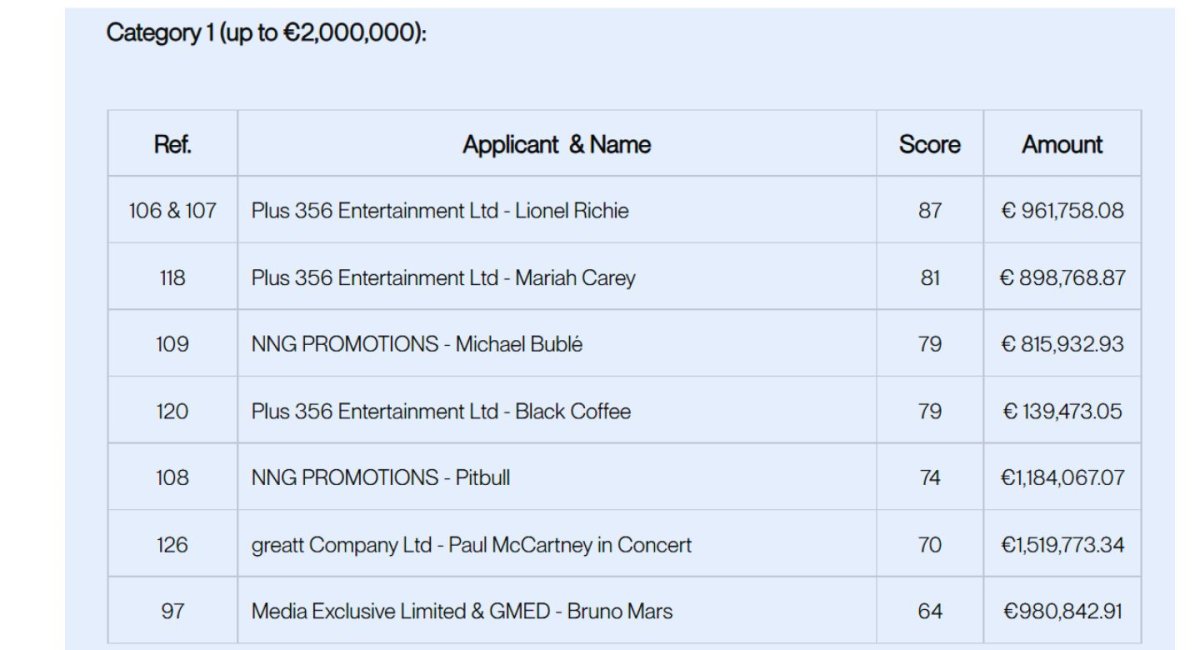This screenshot has height=650, width=1200.
Task: Click the score value 87
Action: [x=930, y=211]
